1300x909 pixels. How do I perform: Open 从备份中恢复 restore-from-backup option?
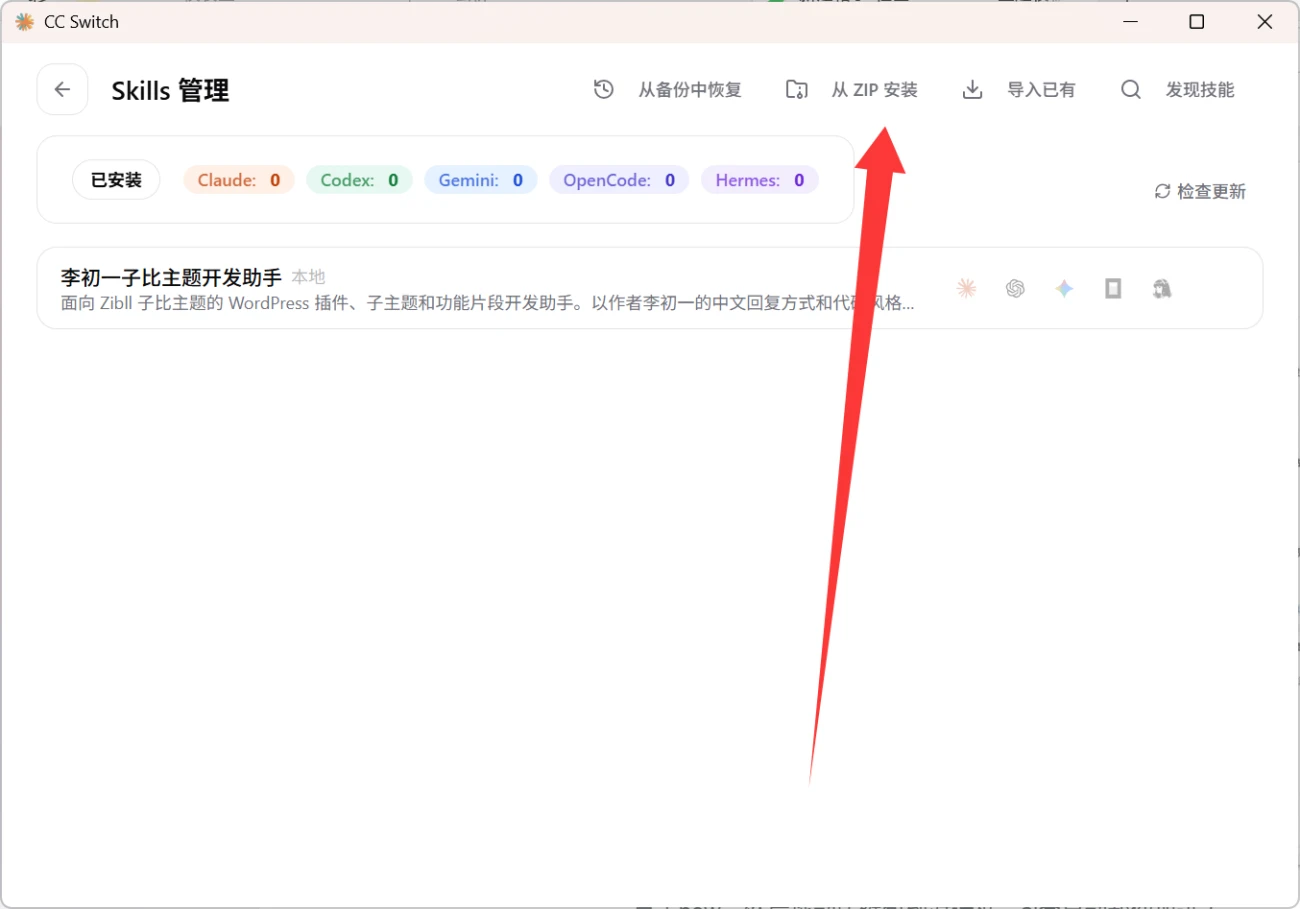pyautogui.click(x=667, y=90)
